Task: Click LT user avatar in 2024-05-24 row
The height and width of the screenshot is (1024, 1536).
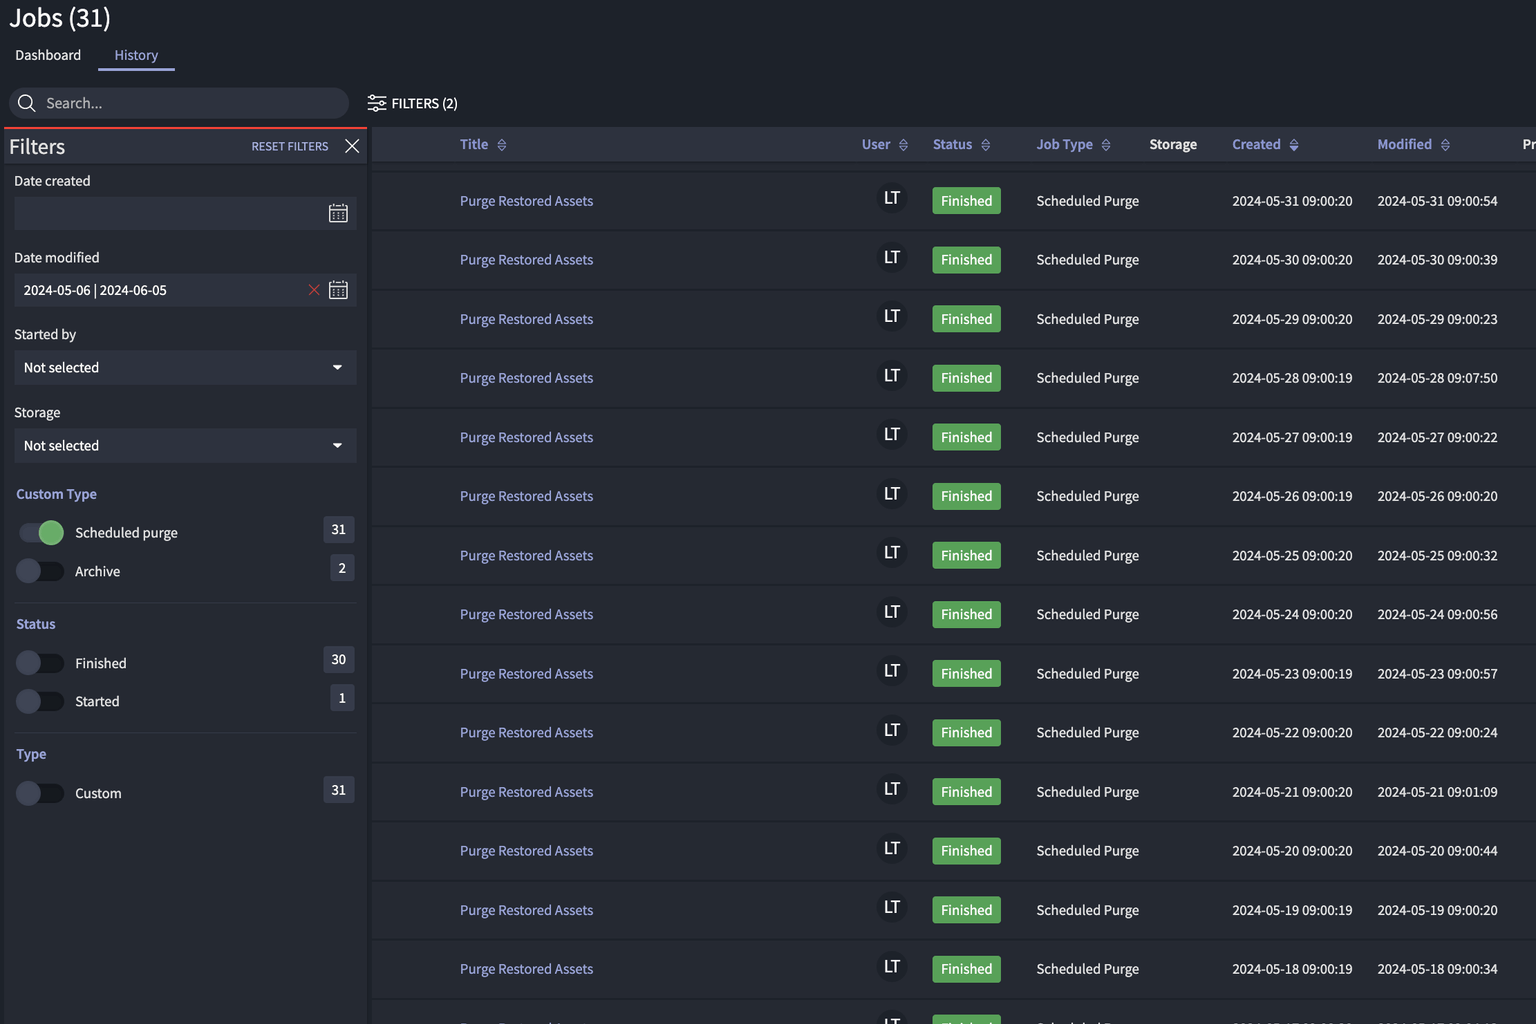Action: 892,612
